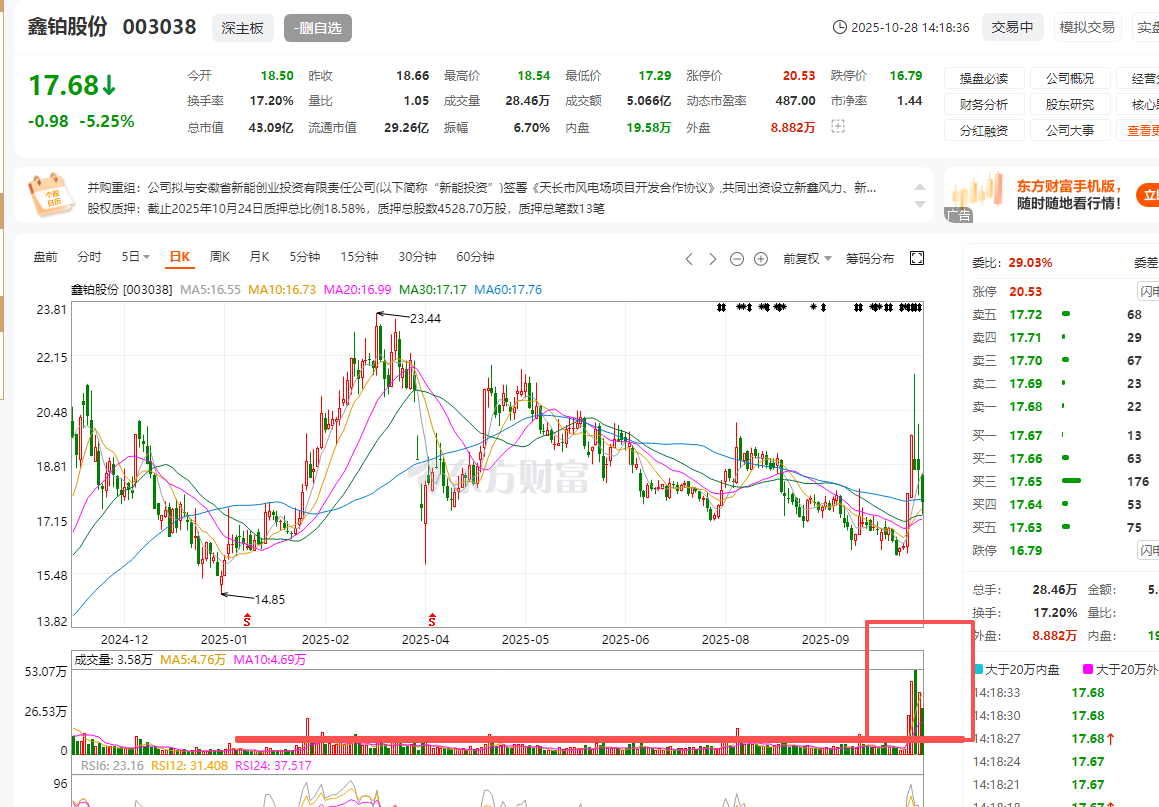Image resolution: width=1159 pixels, height=807 pixels.
Task: Click the MA5:16.55 indicator label
Action: point(211,290)
